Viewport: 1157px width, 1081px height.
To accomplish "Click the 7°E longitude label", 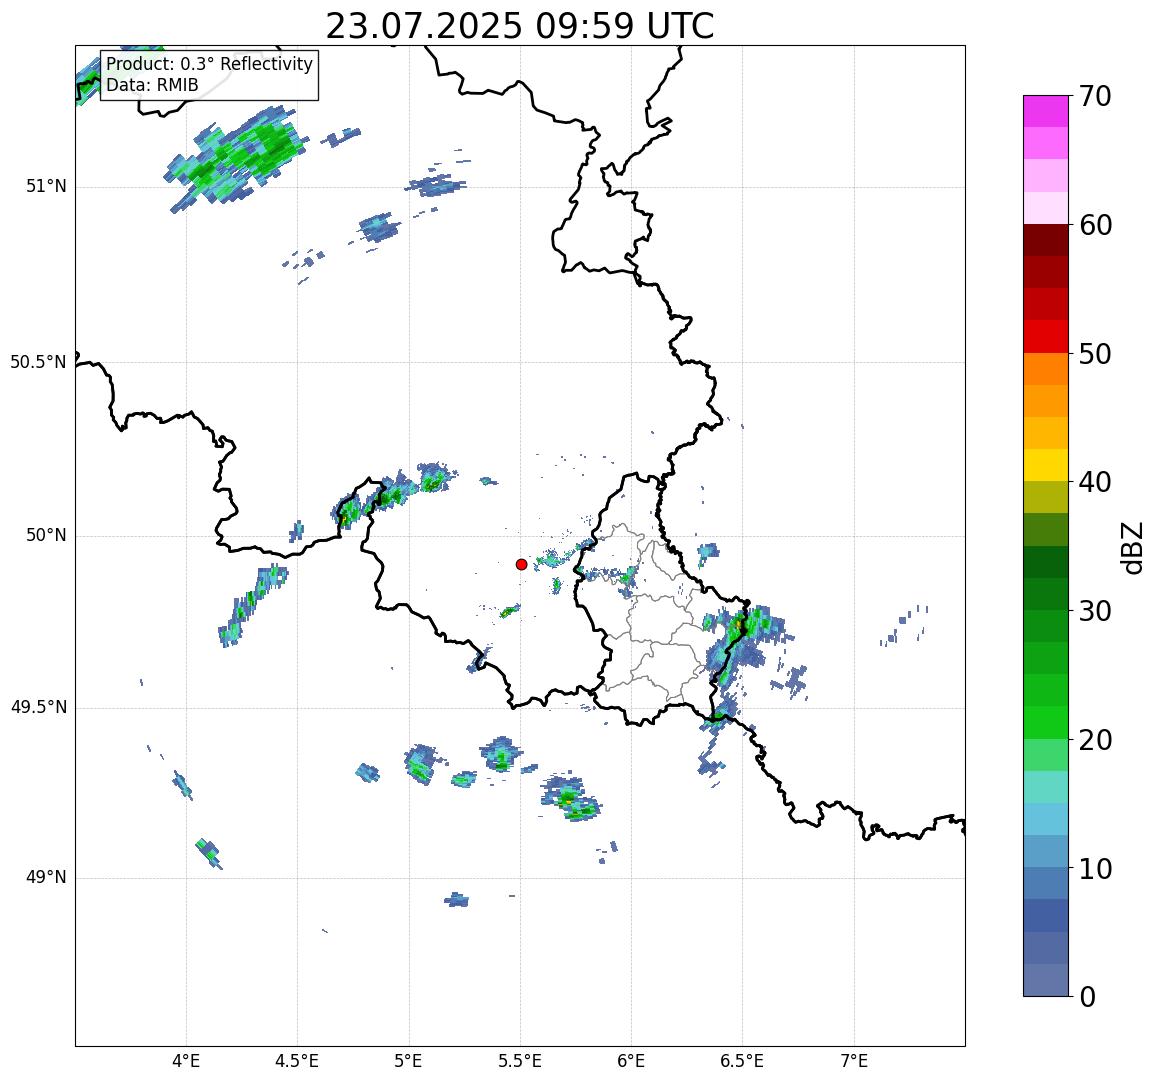I will click(854, 1062).
